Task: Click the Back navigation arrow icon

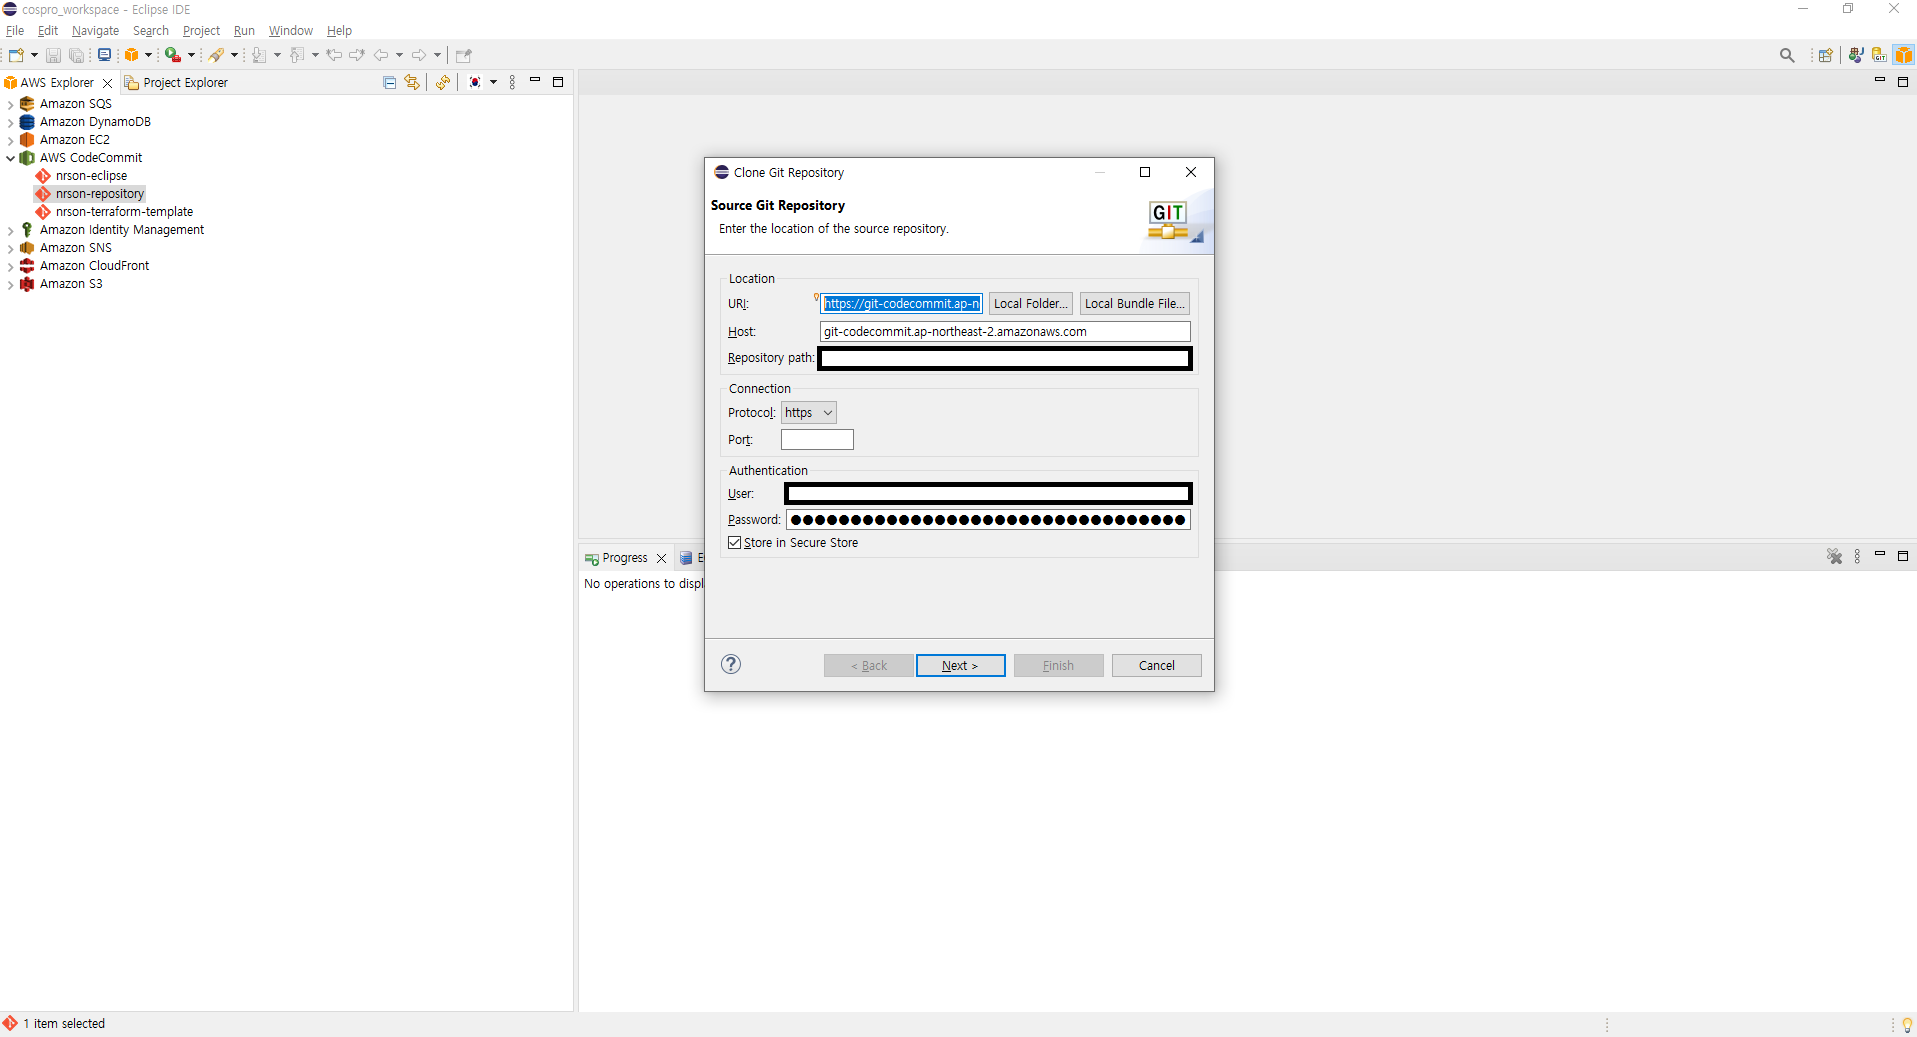Action: [381, 55]
